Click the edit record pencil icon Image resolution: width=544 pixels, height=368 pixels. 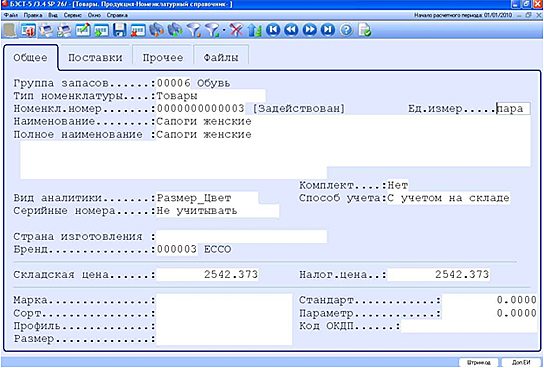pos(83,30)
